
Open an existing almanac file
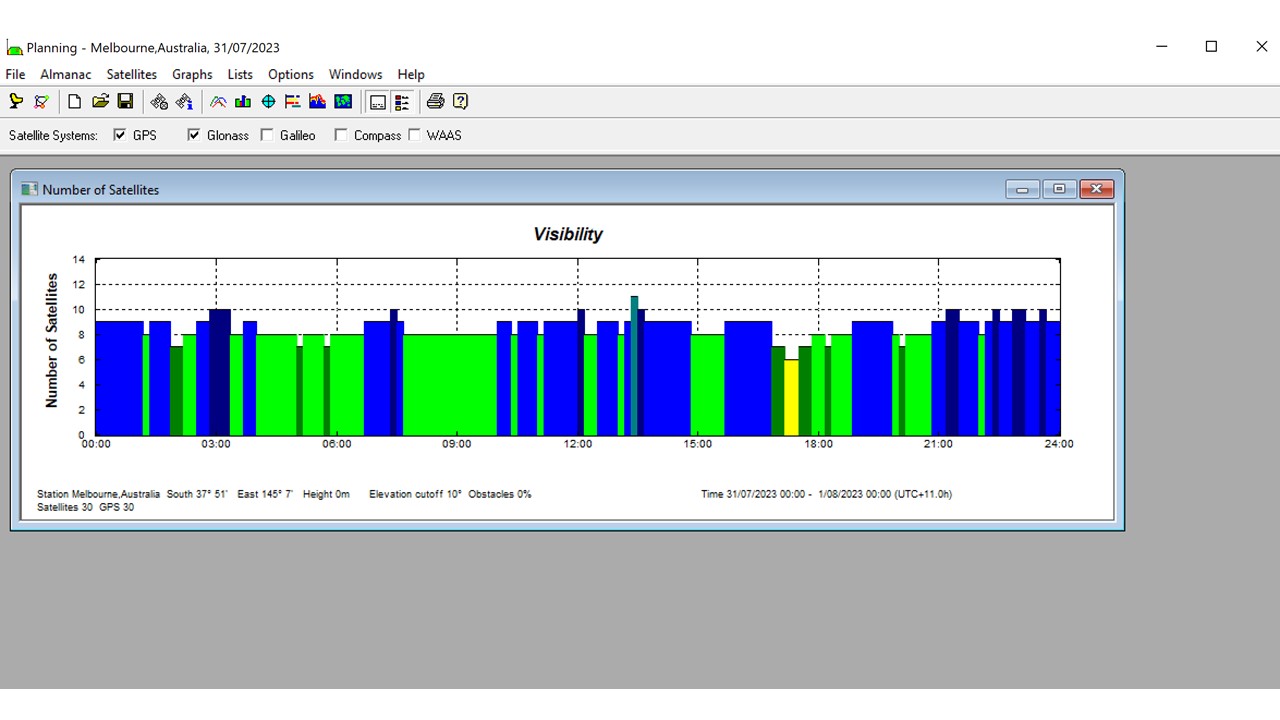pos(99,101)
